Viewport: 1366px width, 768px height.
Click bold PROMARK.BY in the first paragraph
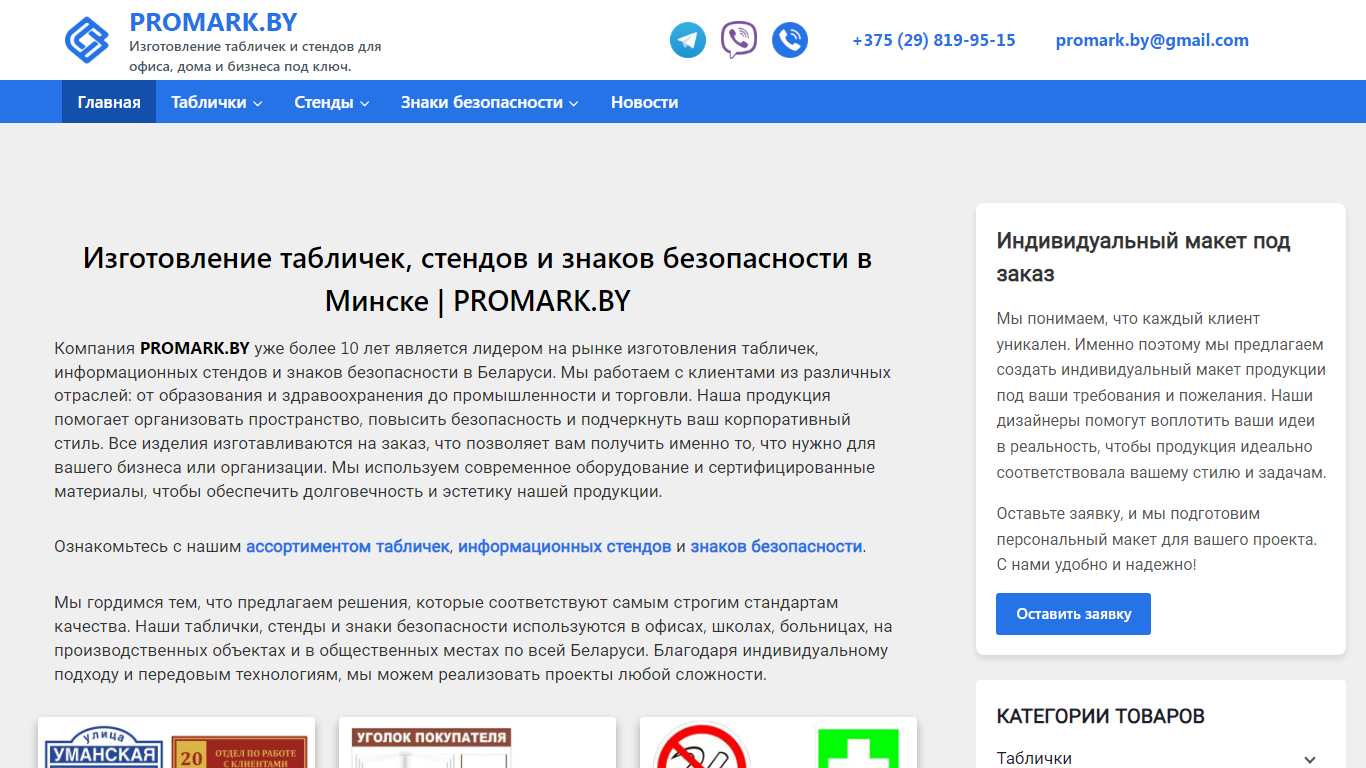(195, 348)
